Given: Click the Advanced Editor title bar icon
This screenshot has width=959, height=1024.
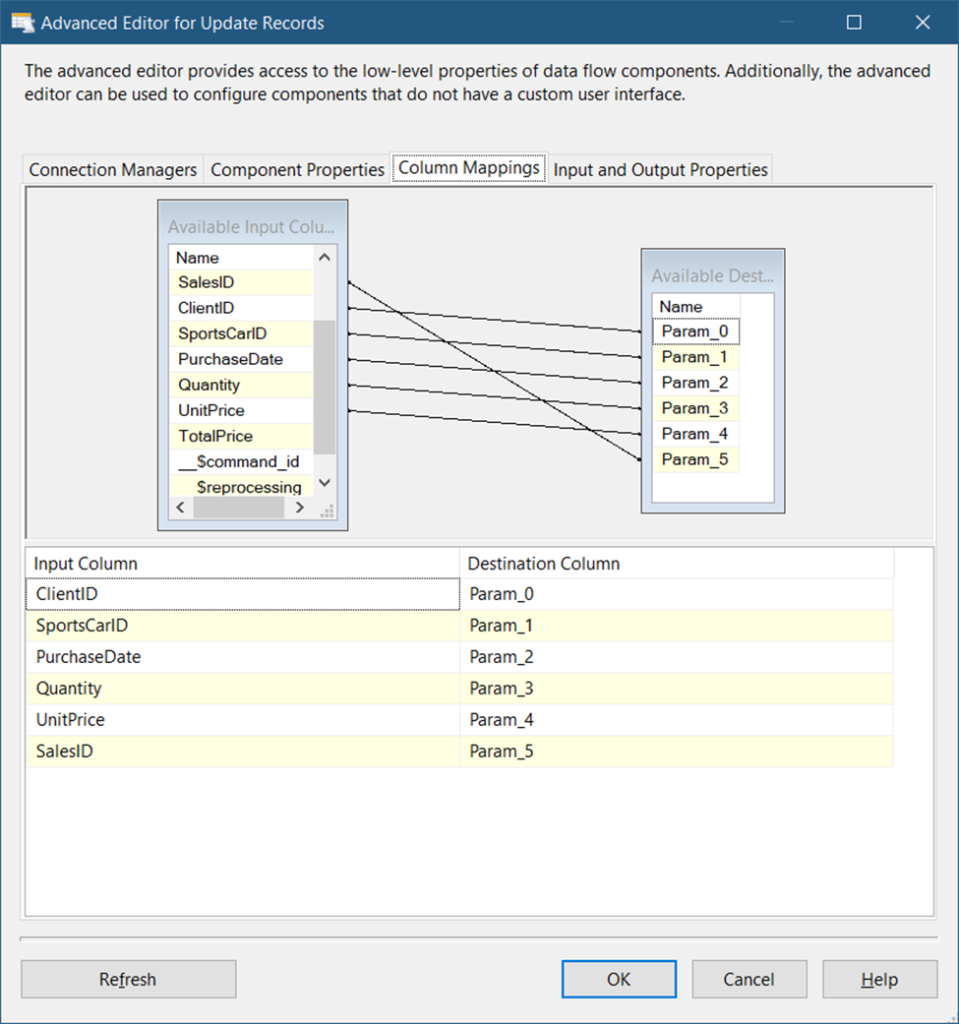Looking at the screenshot, I should (x=23, y=23).
